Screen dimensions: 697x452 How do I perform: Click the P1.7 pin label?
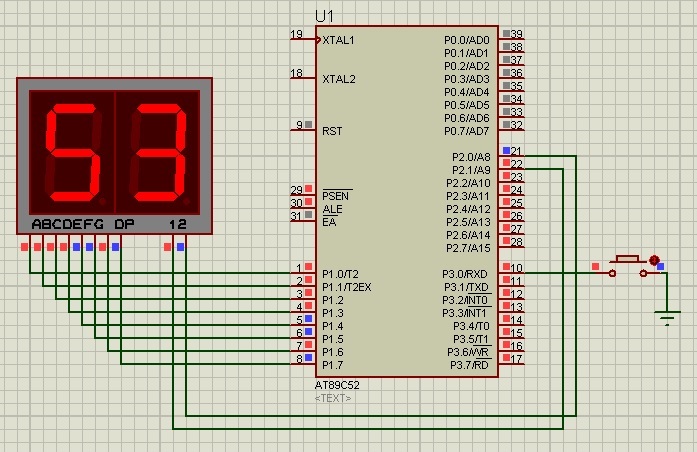[333, 365]
